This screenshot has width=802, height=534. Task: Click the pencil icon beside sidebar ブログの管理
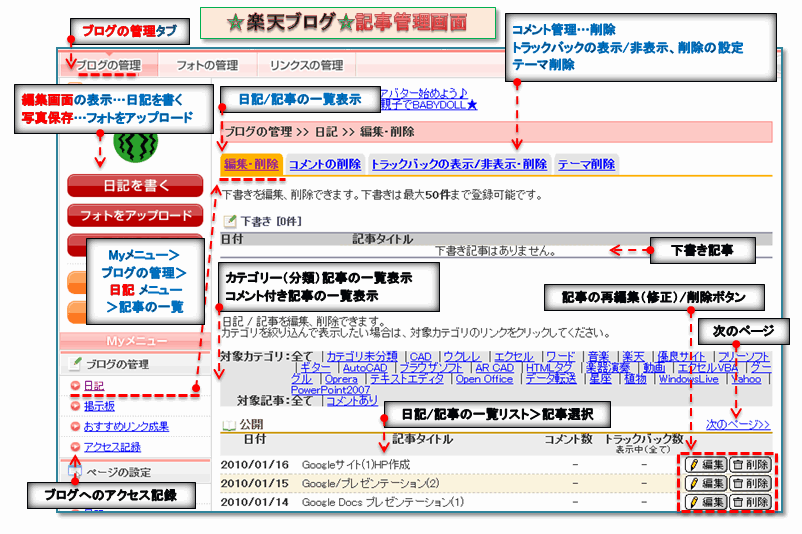(x=75, y=363)
